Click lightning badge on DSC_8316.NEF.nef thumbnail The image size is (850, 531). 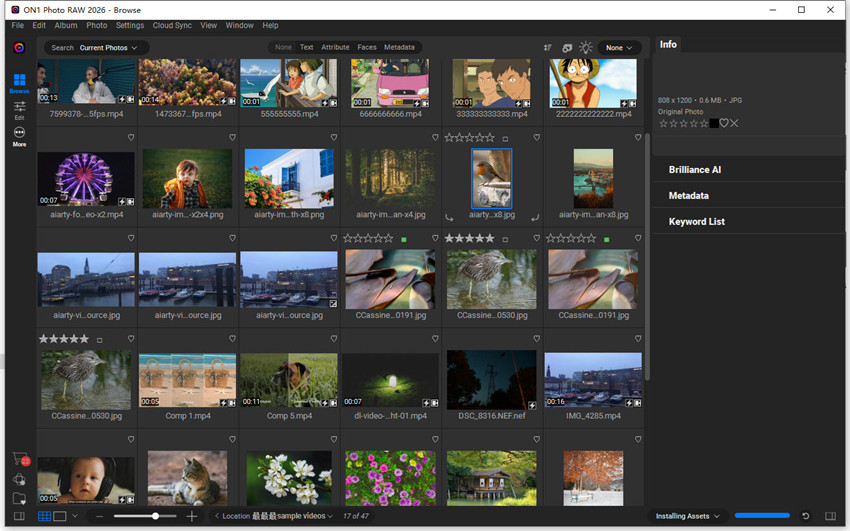click(532, 405)
